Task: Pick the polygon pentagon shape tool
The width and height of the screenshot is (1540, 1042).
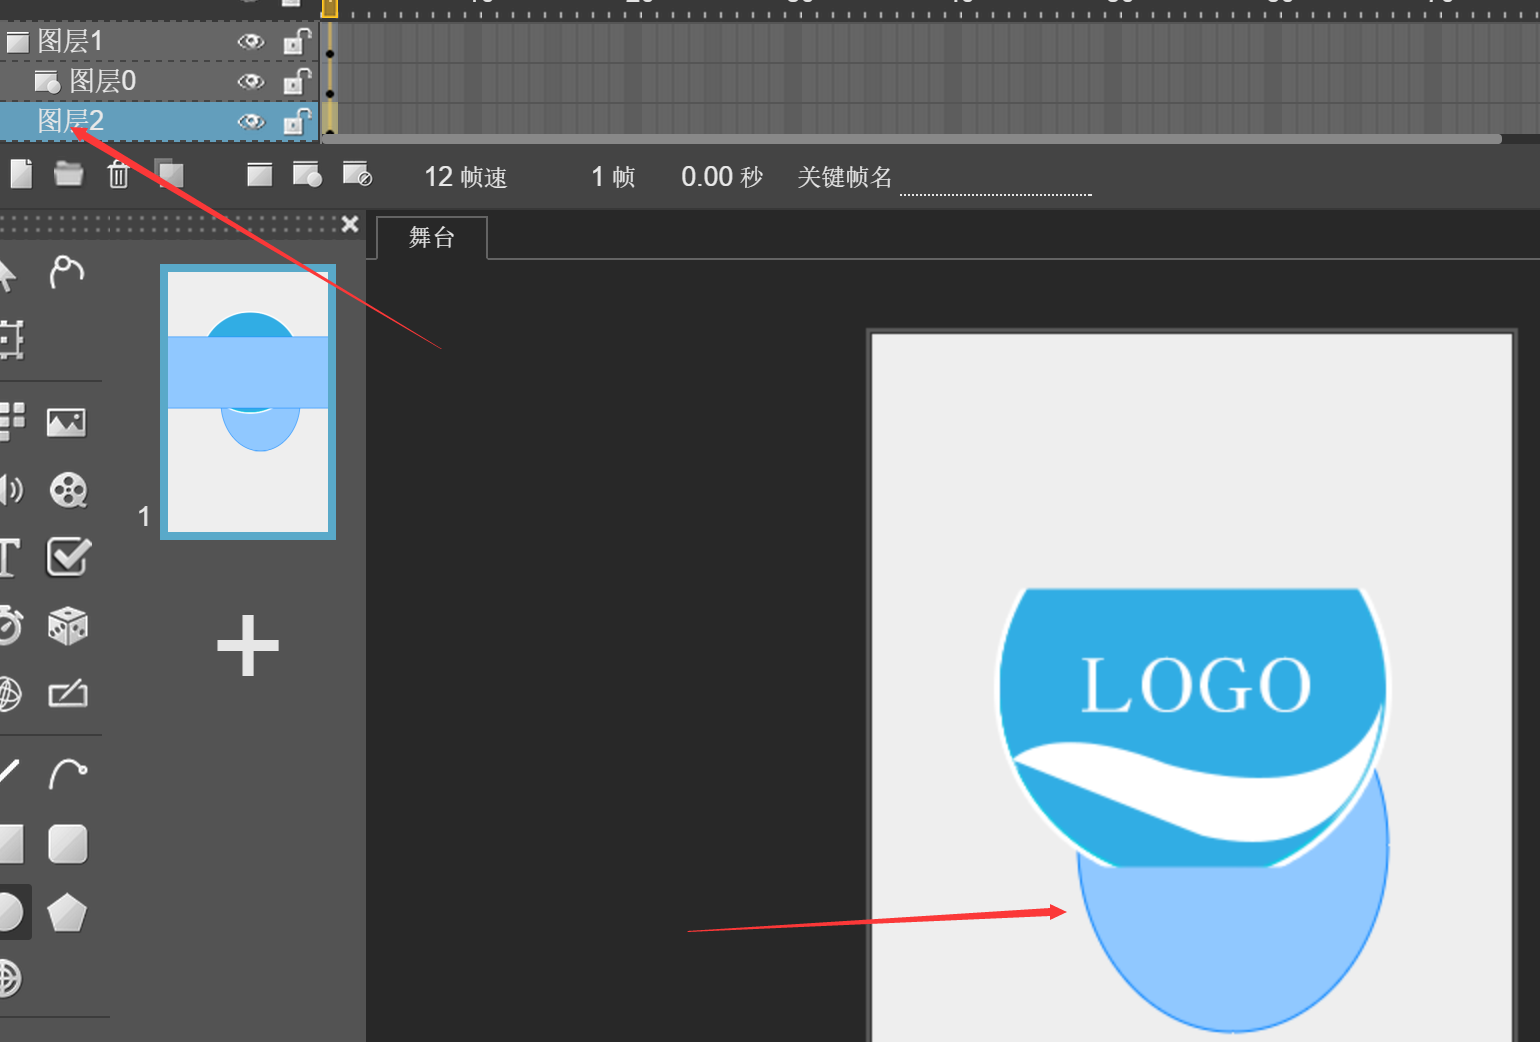Action: (67, 912)
